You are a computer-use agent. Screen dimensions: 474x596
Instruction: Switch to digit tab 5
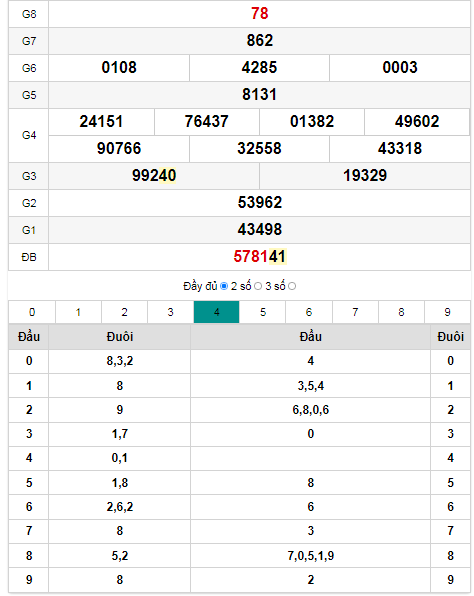coord(263,312)
